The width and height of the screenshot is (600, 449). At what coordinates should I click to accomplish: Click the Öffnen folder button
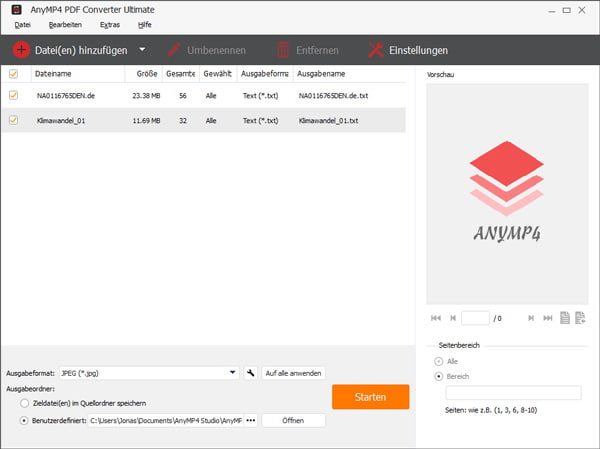pos(293,420)
